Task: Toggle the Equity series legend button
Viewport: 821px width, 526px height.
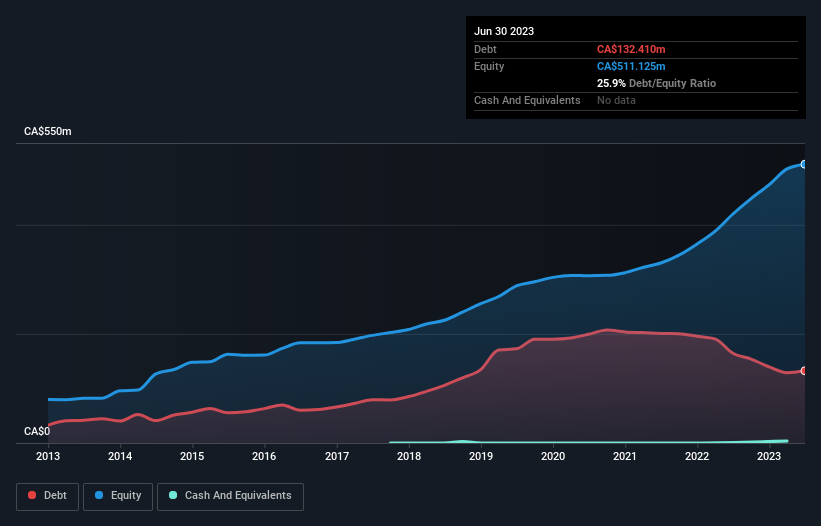Action: 118,496
